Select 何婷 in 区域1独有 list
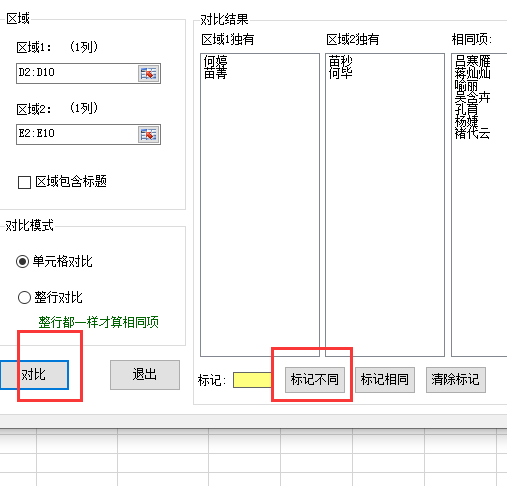 pos(216,61)
